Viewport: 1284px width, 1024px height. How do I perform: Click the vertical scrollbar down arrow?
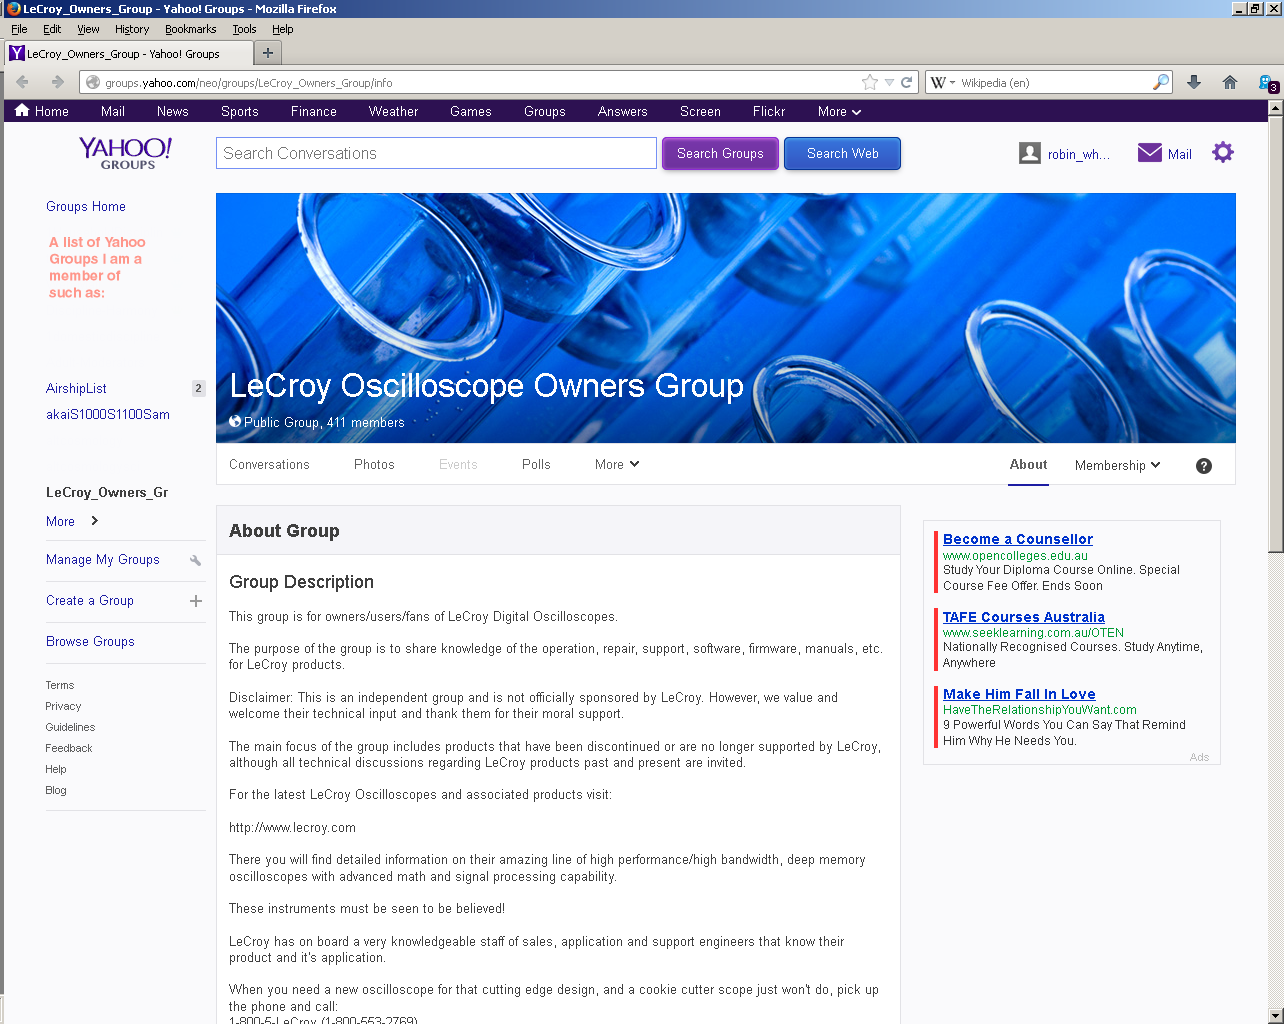1276,1016
